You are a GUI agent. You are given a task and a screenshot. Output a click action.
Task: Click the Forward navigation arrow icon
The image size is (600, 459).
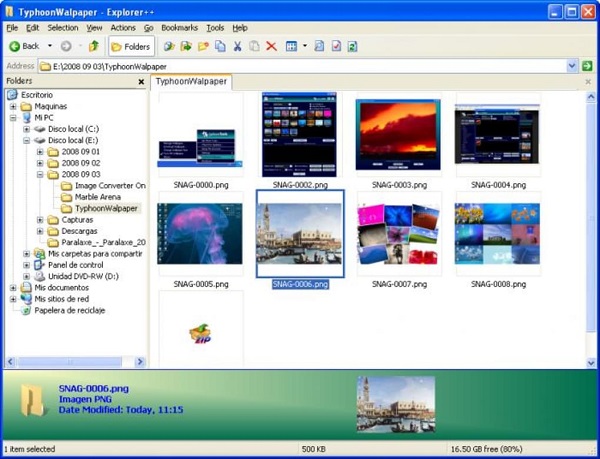(x=65, y=46)
